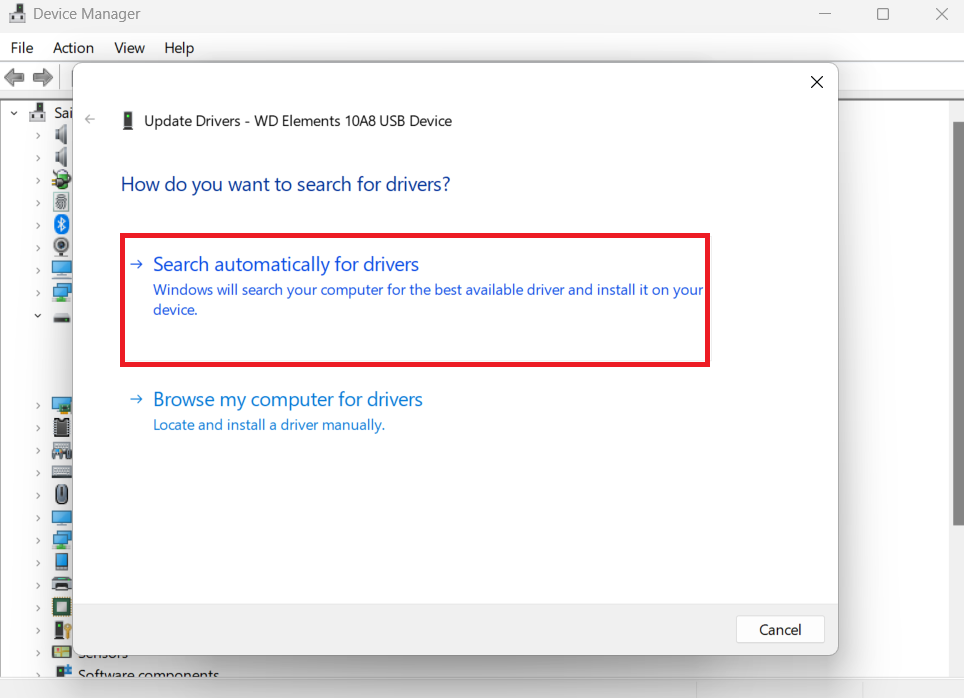964x698 pixels.
Task: Select the Processors CPU icon
Action: click(61, 607)
